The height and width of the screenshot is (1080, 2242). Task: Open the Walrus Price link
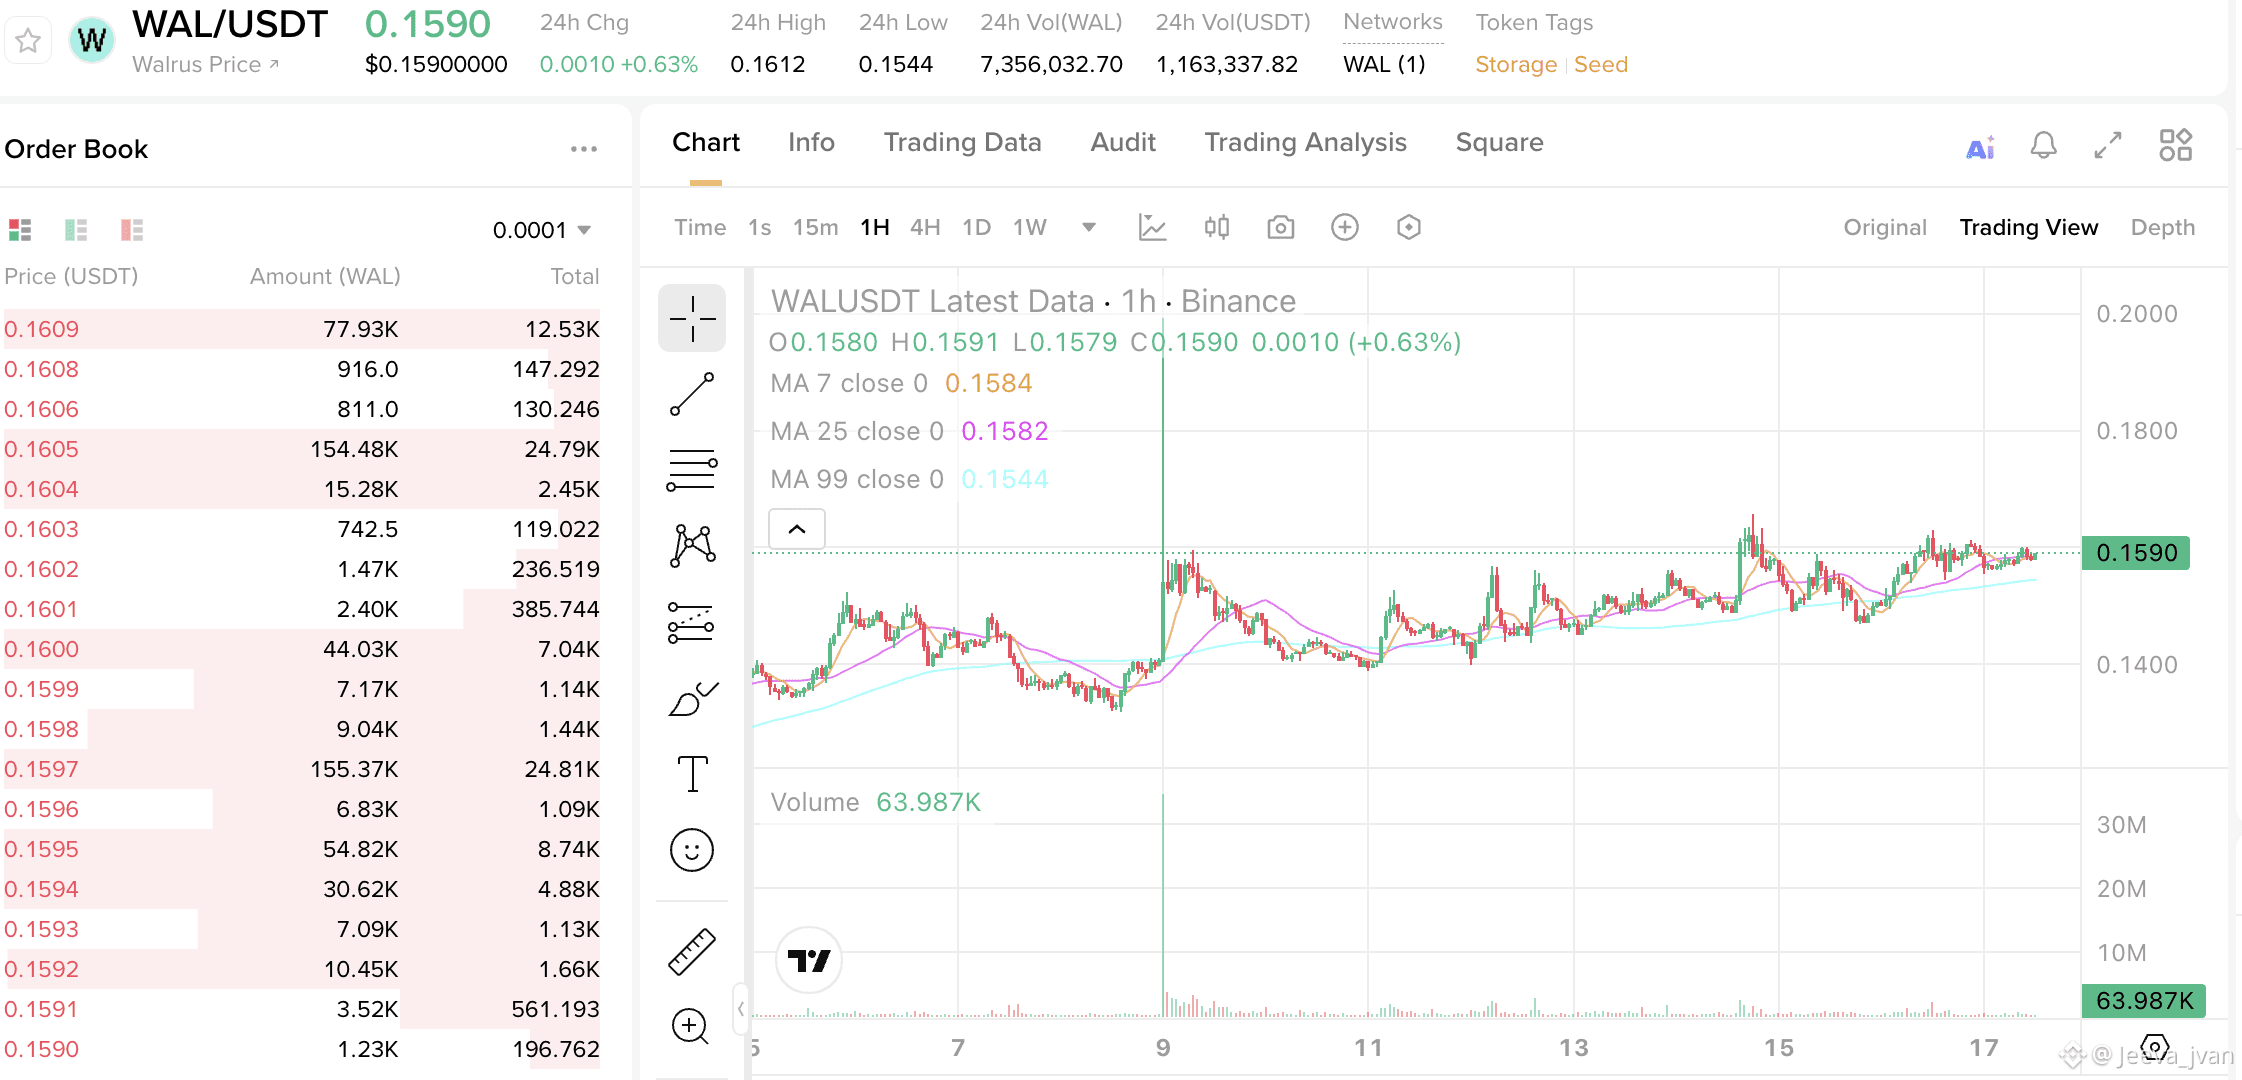pyautogui.click(x=205, y=64)
